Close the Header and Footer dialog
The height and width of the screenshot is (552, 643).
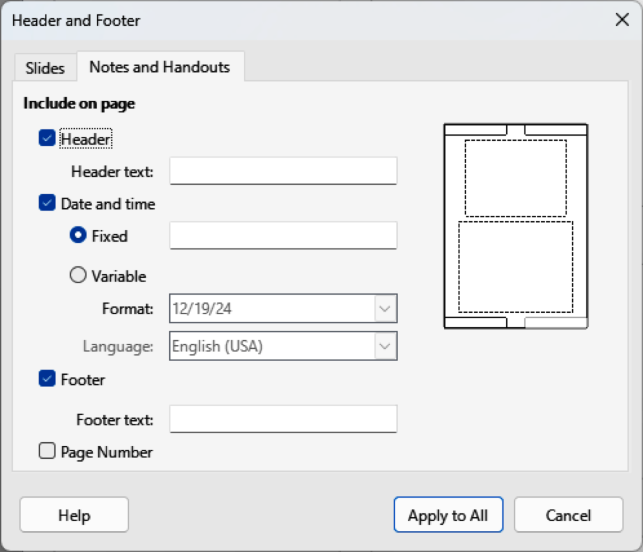pyautogui.click(x=620, y=20)
